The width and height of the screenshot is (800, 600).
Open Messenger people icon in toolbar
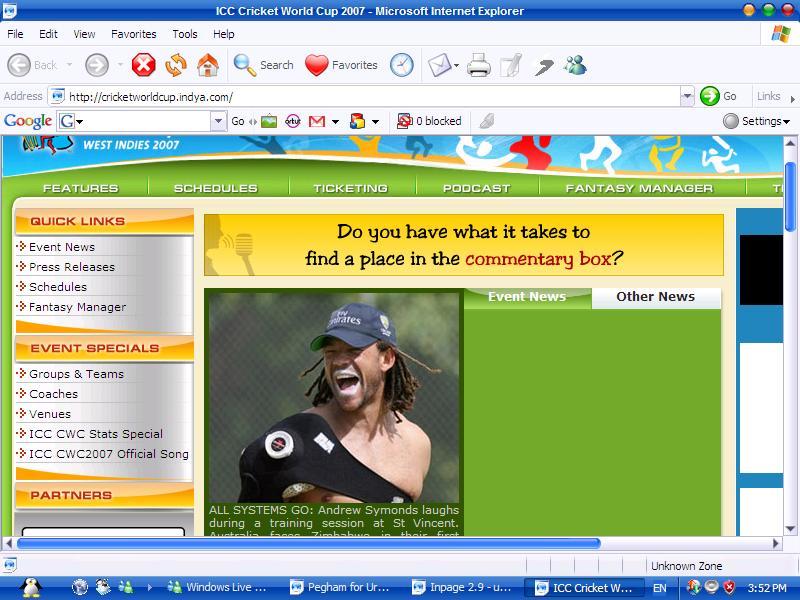tap(576, 65)
